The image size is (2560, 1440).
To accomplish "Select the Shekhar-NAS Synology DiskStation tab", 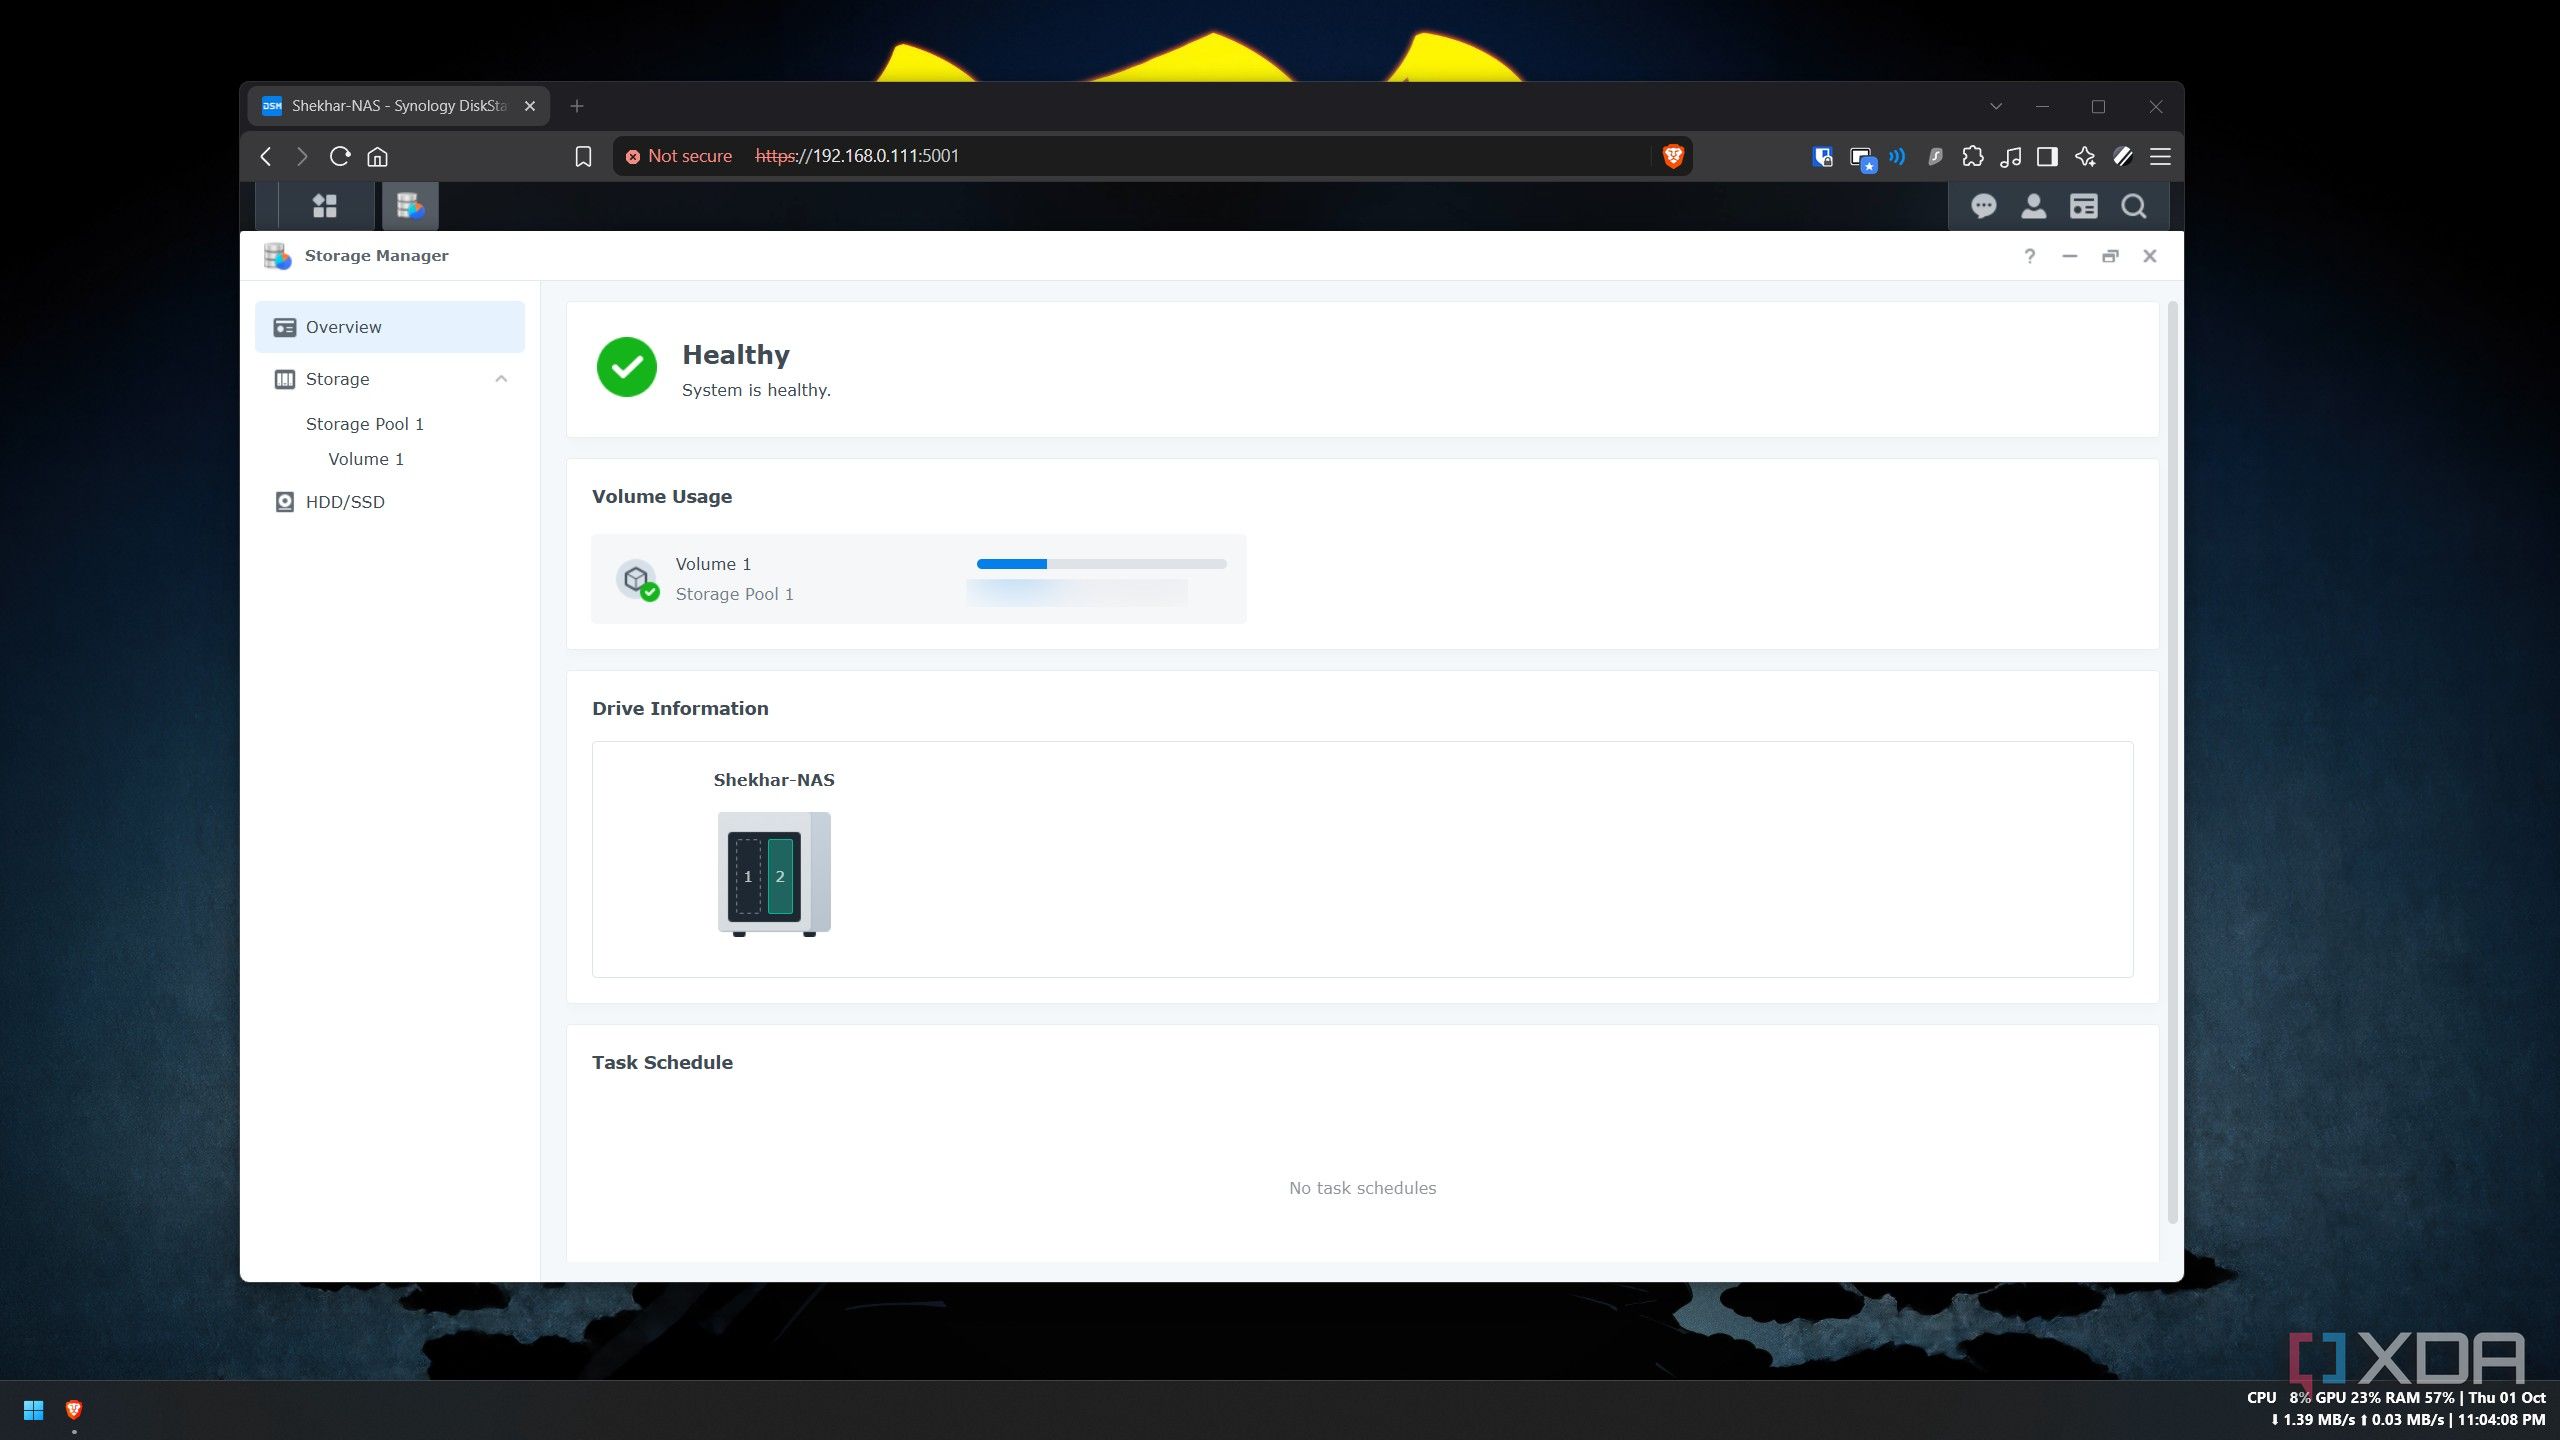I will click(x=398, y=106).
